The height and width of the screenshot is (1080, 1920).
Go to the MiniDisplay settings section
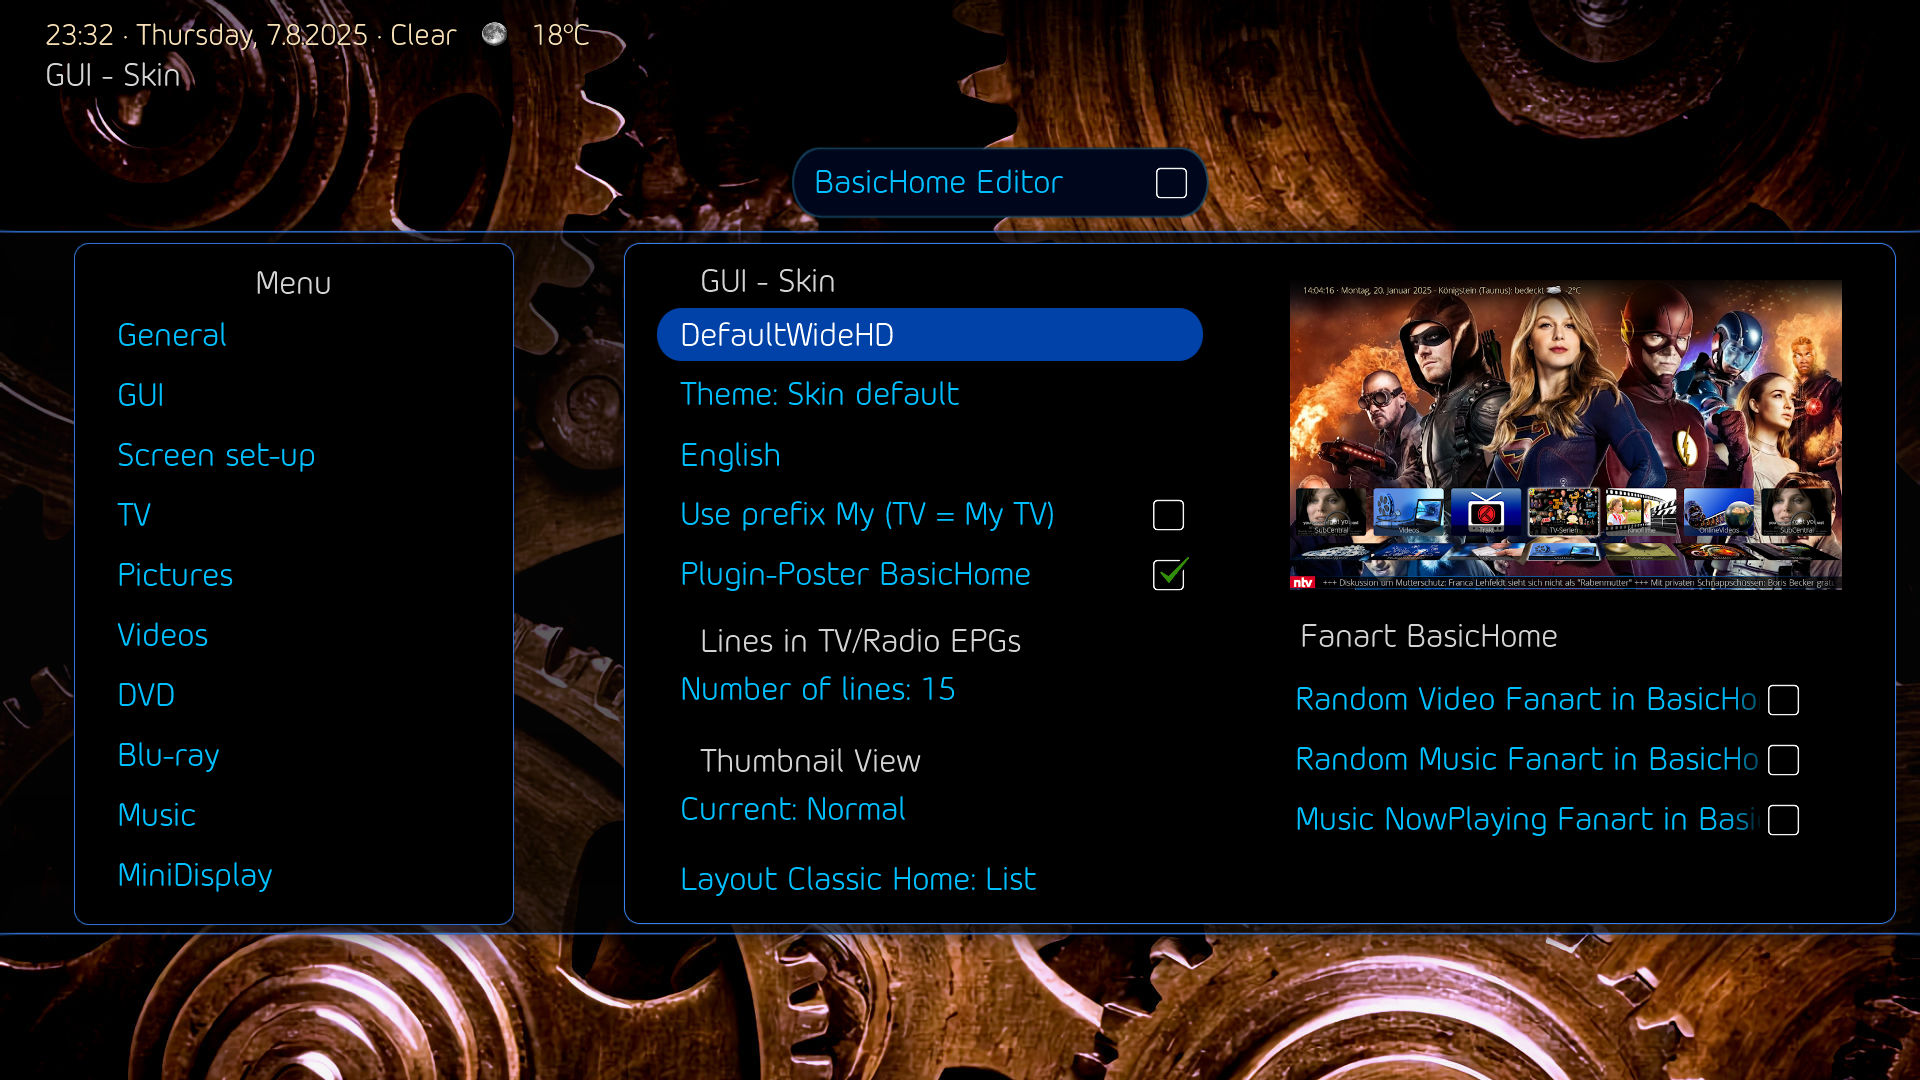(194, 876)
